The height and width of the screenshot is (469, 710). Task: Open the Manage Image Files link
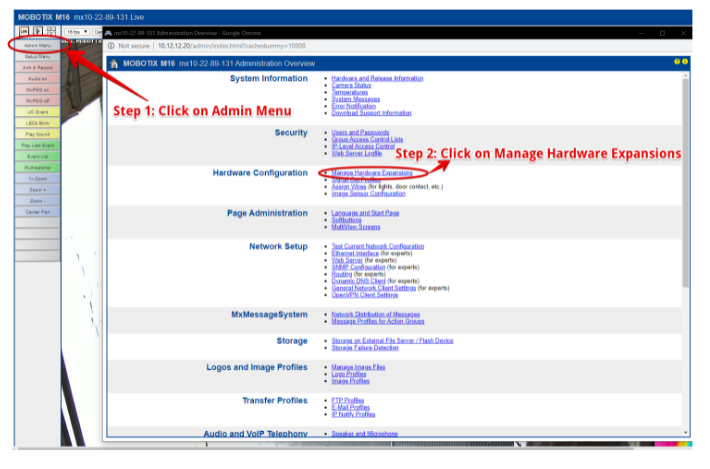[358, 367]
